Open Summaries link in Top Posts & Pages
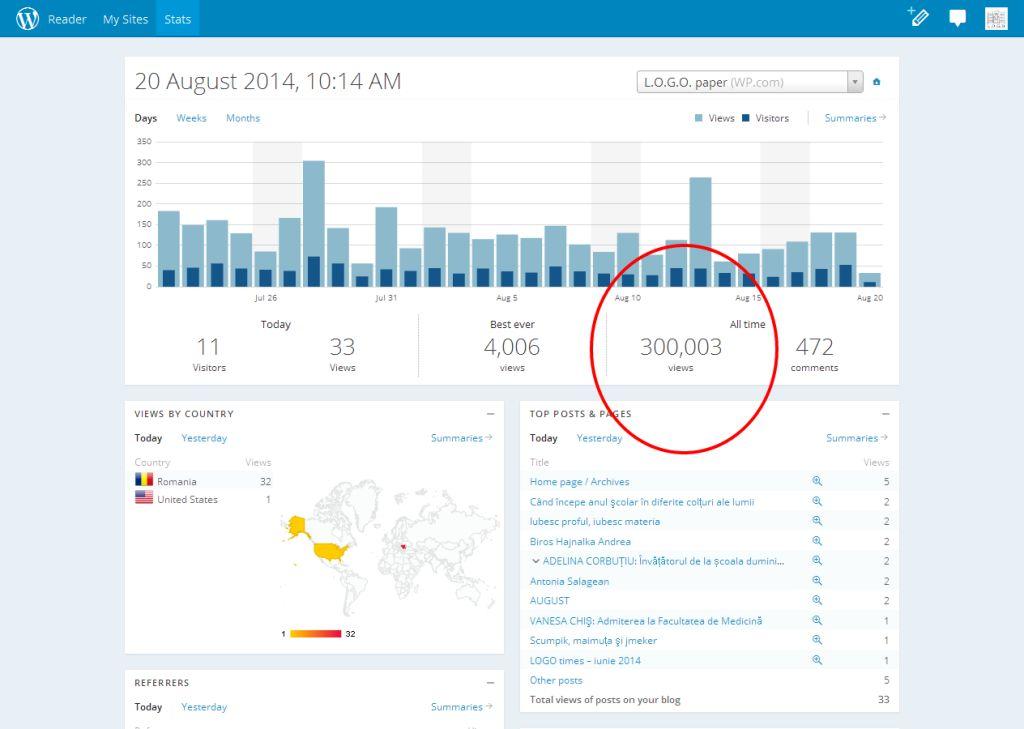This screenshot has width=1024, height=729. click(x=856, y=438)
